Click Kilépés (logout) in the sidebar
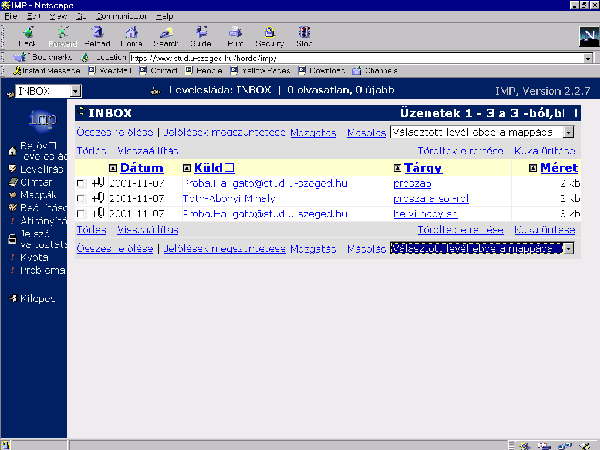Image resolution: width=600 pixels, height=450 pixels. point(36,298)
